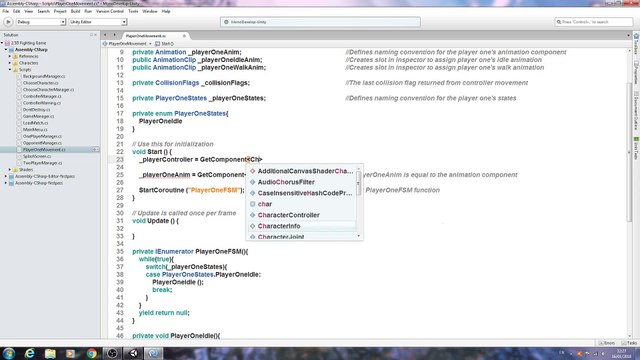The width and height of the screenshot is (640, 360).
Task: Choose AudioChorusFilter from the autocomplete list
Action: pyautogui.click(x=302, y=182)
